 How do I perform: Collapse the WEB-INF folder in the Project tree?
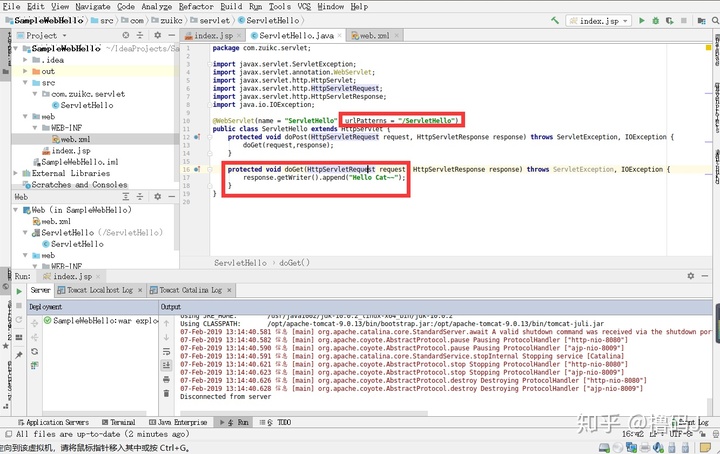35,128
